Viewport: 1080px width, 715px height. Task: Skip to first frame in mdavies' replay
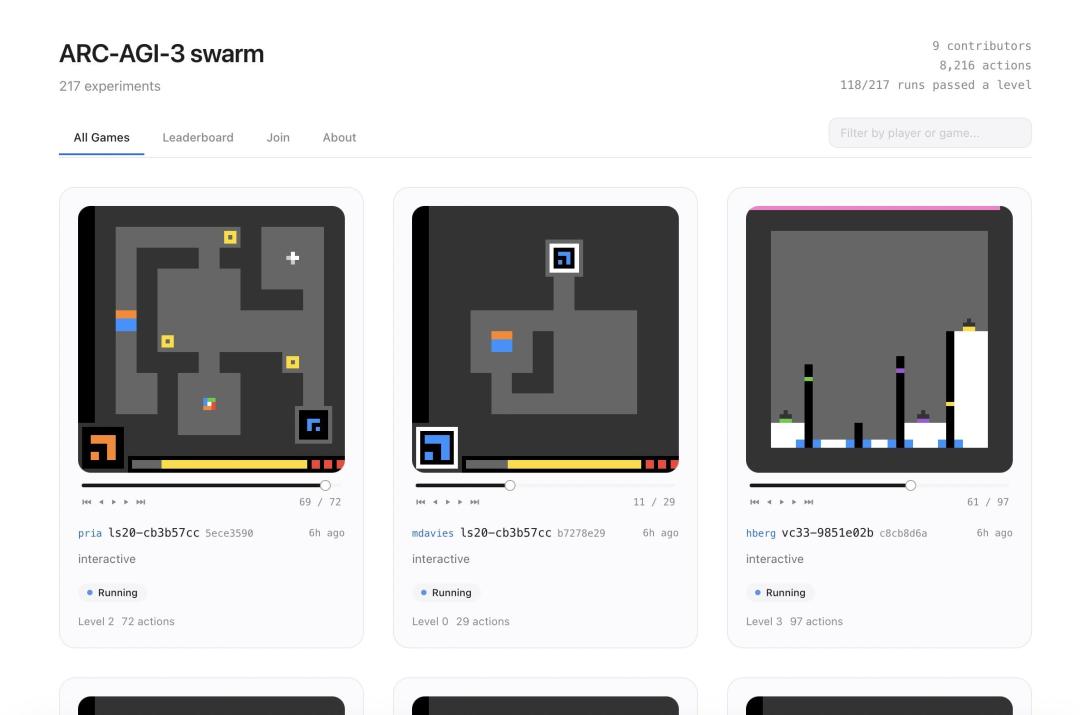tap(420, 502)
